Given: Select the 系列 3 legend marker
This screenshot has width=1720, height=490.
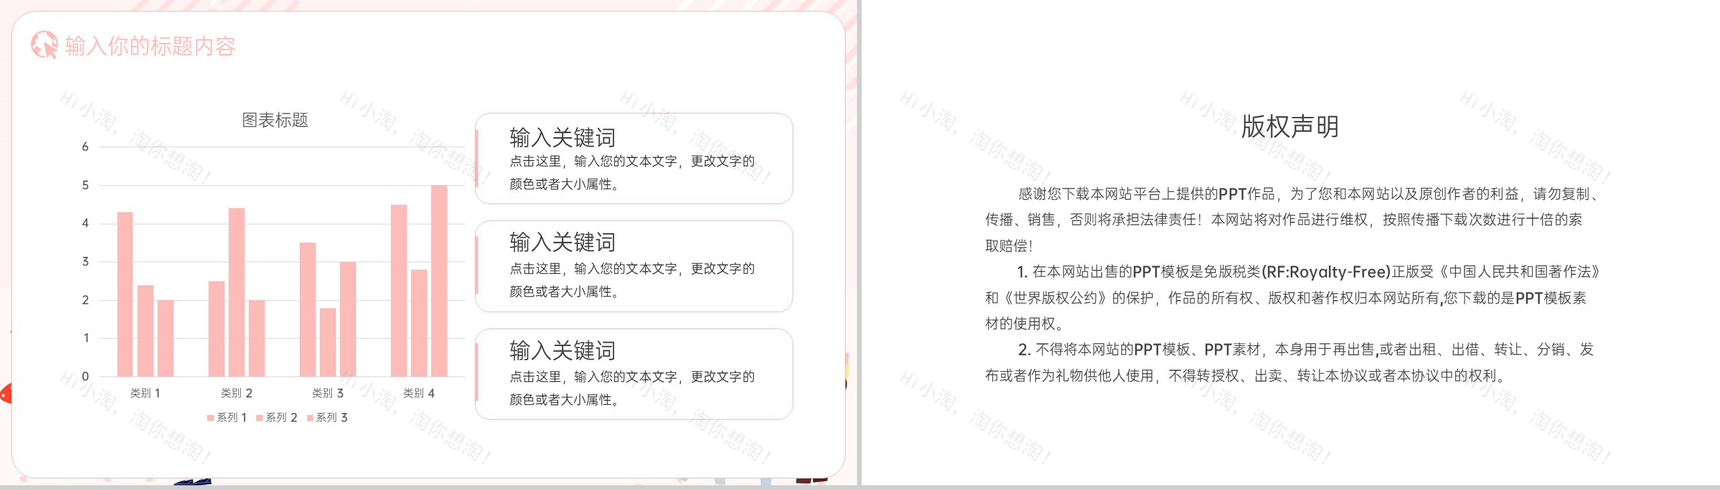Looking at the screenshot, I should tap(310, 418).
